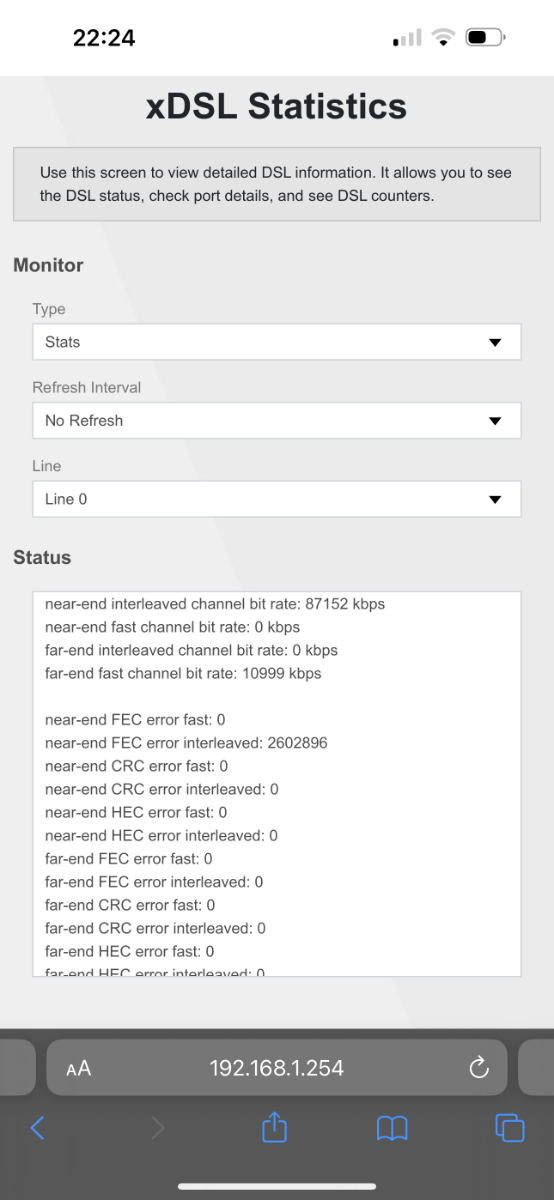Show open tabs with the tabs icon
The width and height of the screenshot is (554, 1200).
pyautogui.click(x=510, y=1128)
